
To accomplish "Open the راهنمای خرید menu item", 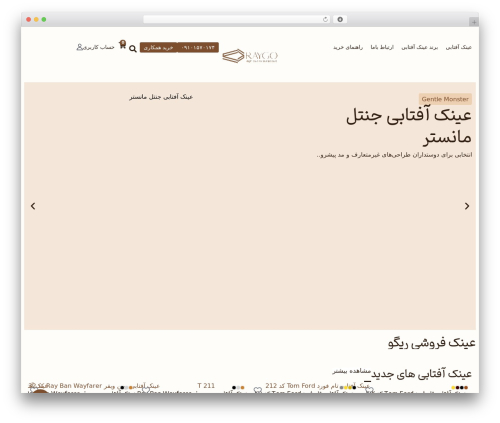I will pos(348,47).
